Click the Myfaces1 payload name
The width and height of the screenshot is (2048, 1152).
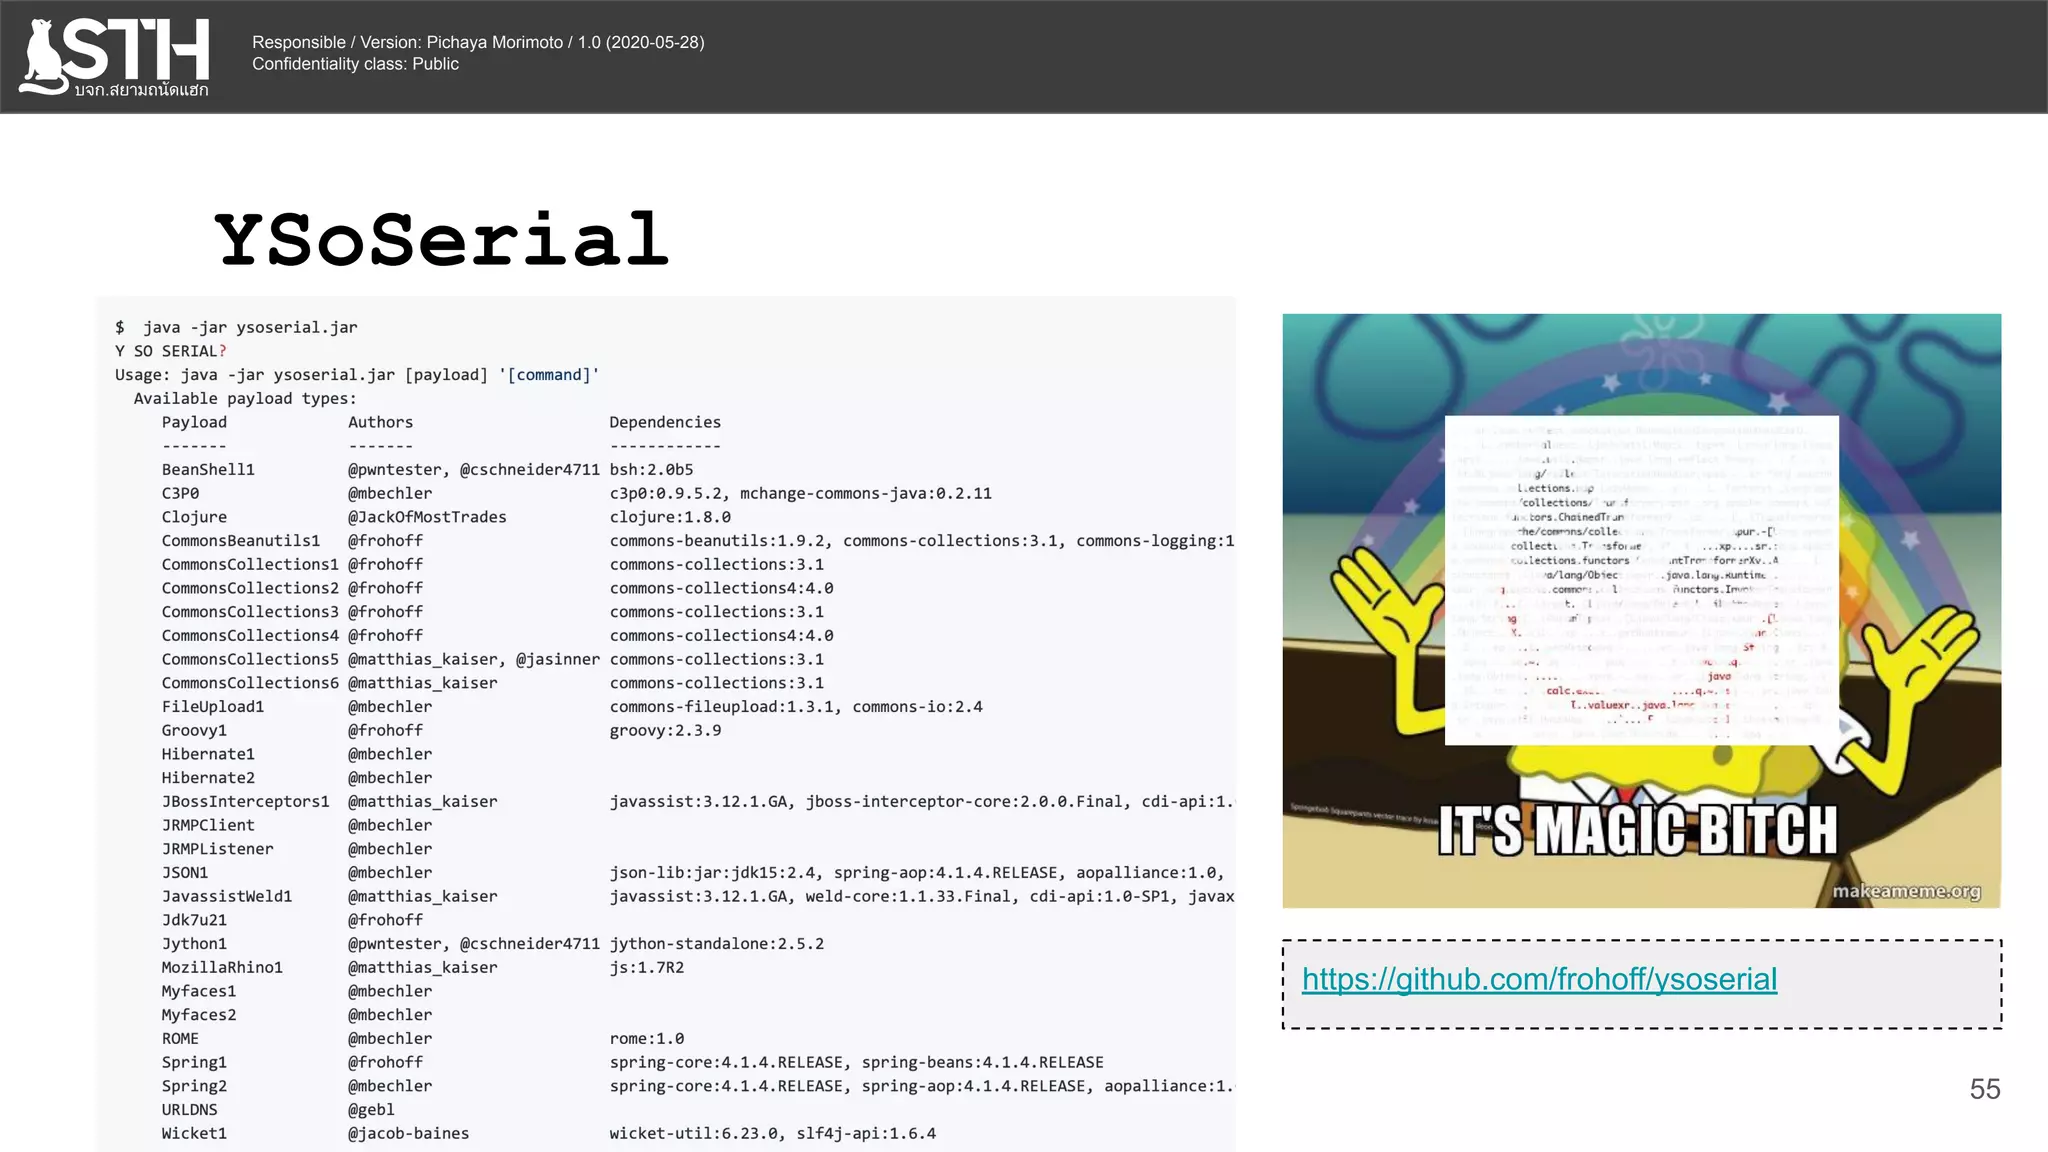(199, 991)
